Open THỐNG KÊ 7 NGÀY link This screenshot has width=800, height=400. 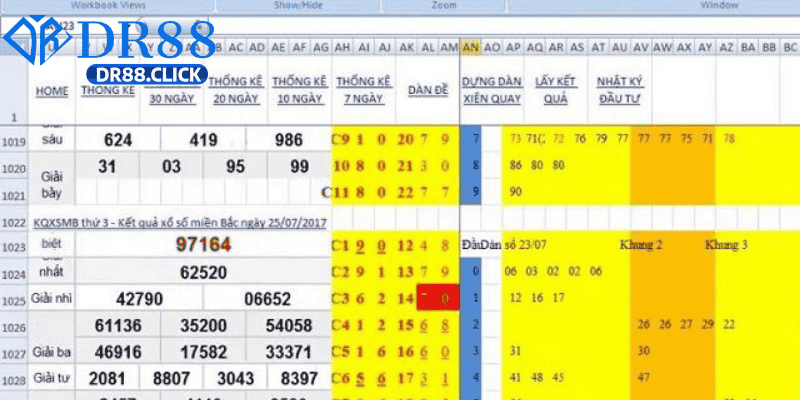pyautogui.click(x=363, y=91)
